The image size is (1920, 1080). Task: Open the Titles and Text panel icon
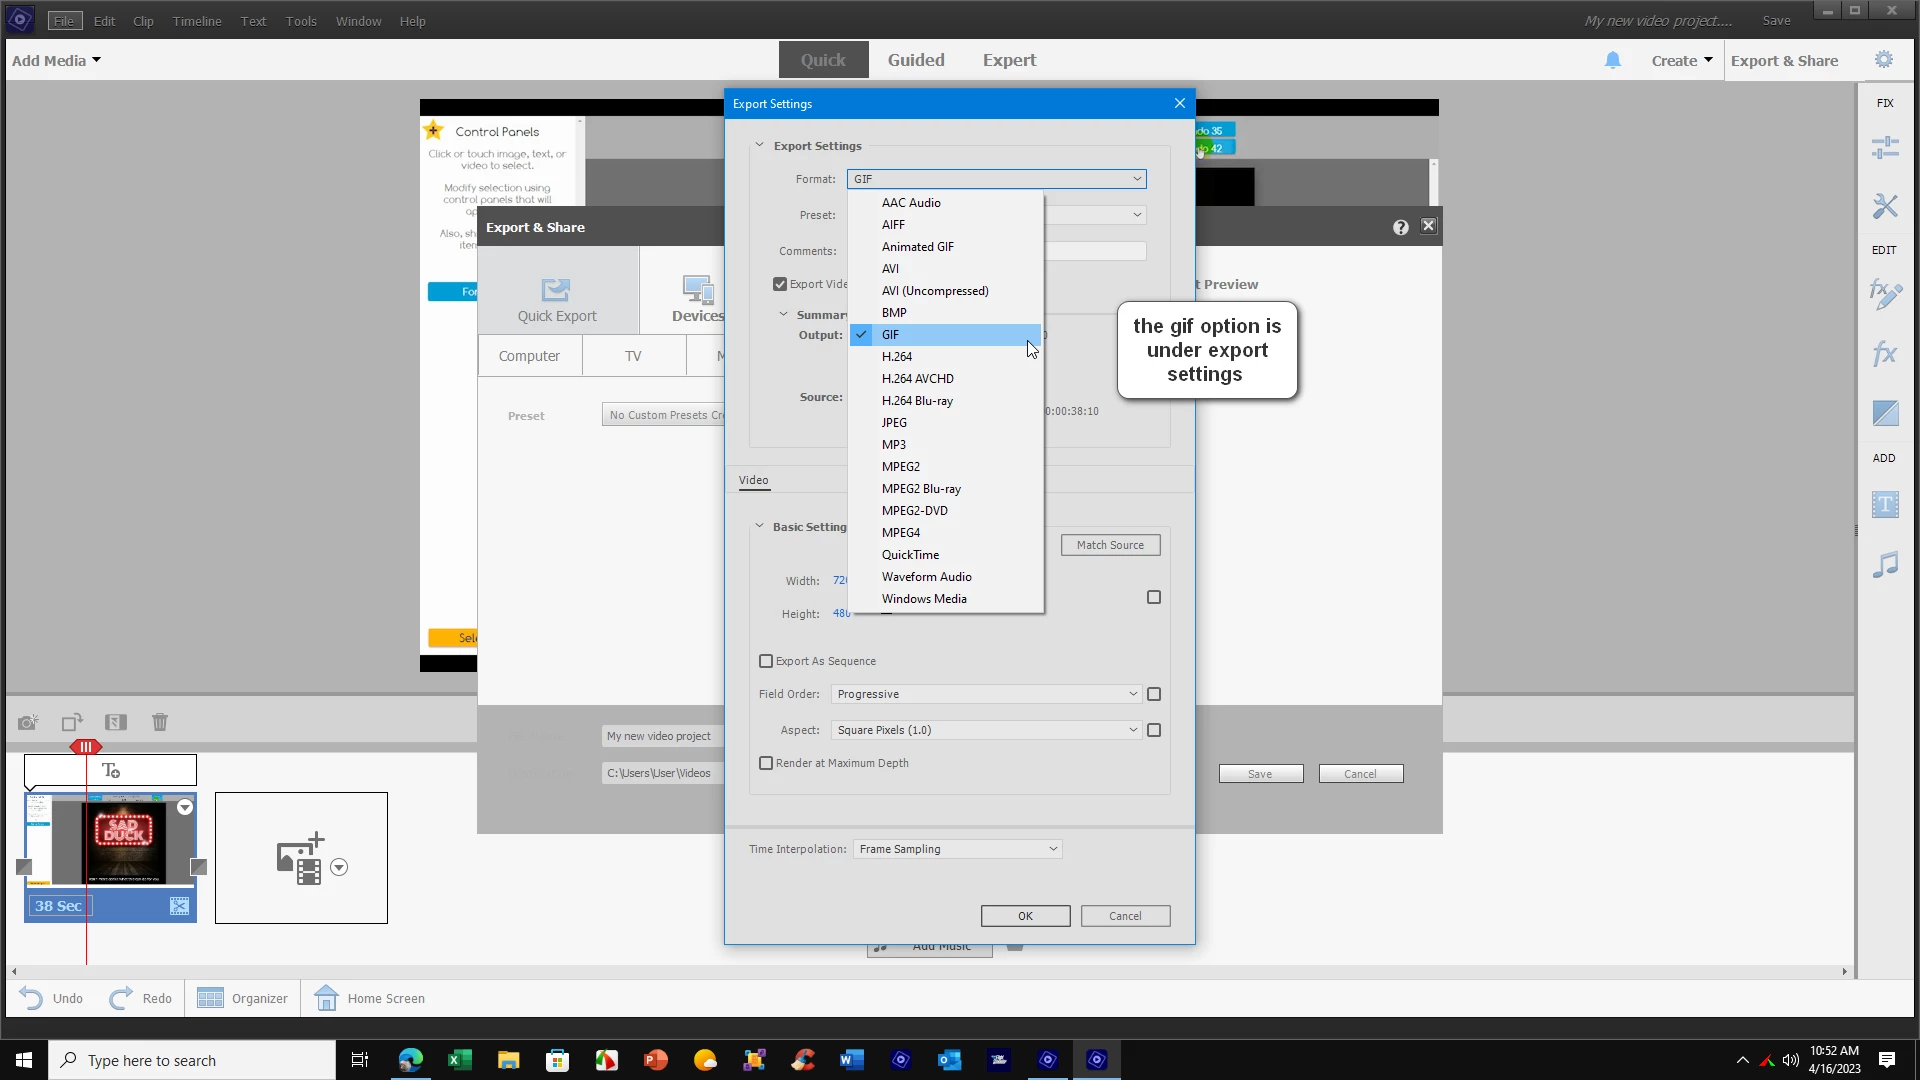tap(1885, 504)
